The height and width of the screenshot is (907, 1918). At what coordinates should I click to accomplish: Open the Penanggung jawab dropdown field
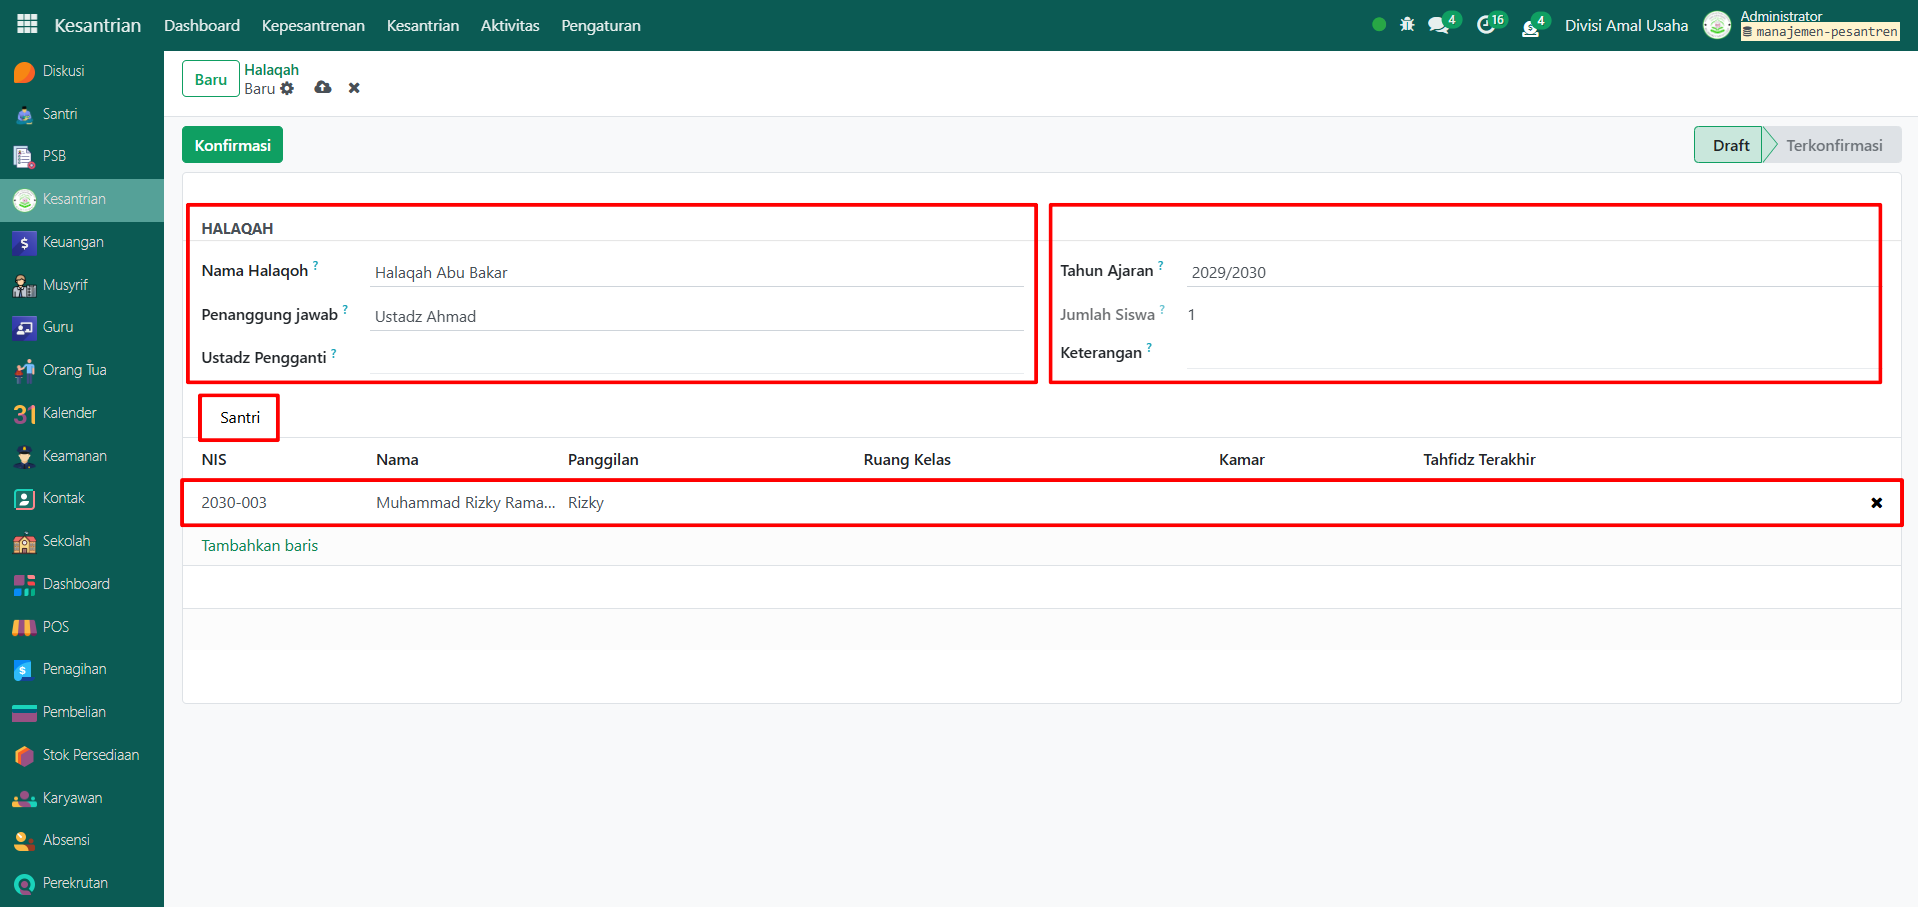[x=695, y=316]
